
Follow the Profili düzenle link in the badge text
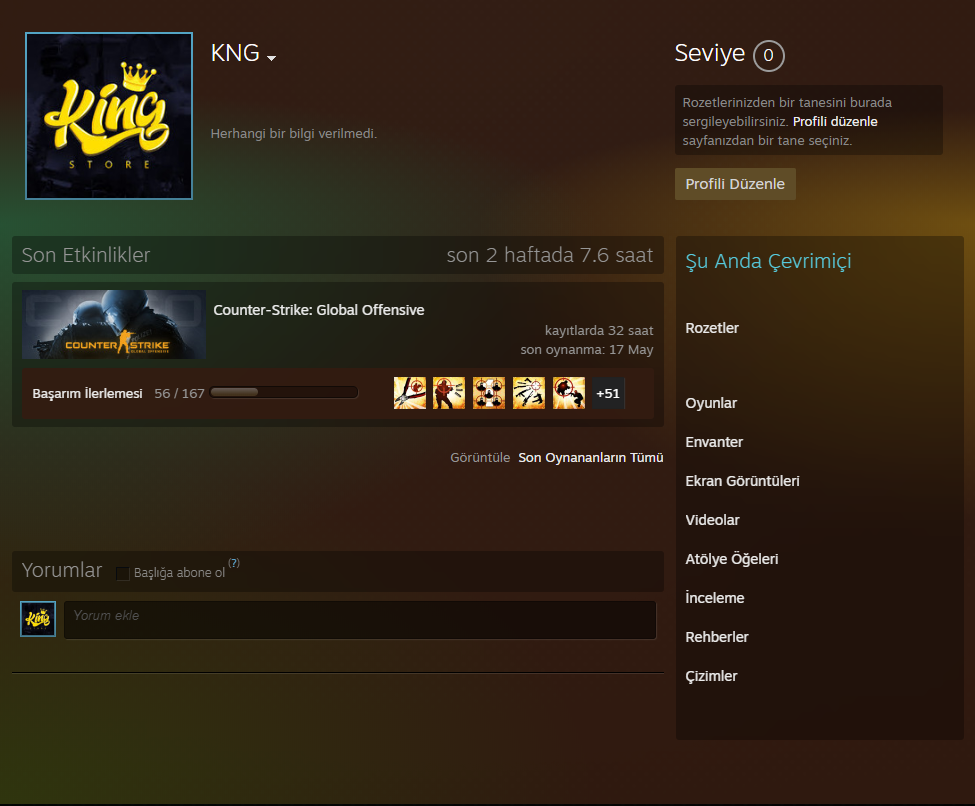pos(835,121)
